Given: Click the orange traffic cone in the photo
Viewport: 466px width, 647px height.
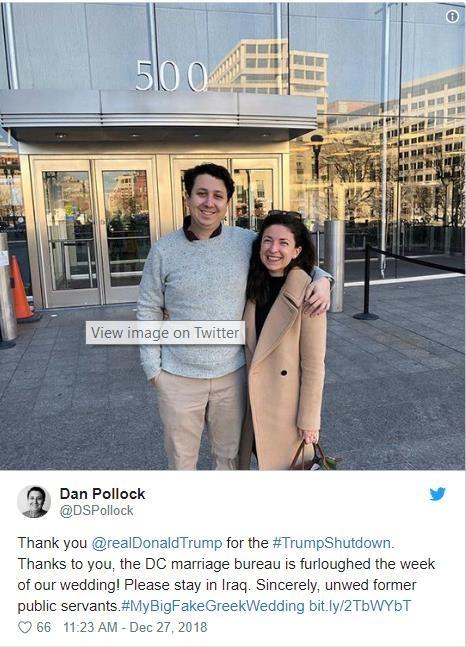Looking at the screenshot, I should (21, 289).
